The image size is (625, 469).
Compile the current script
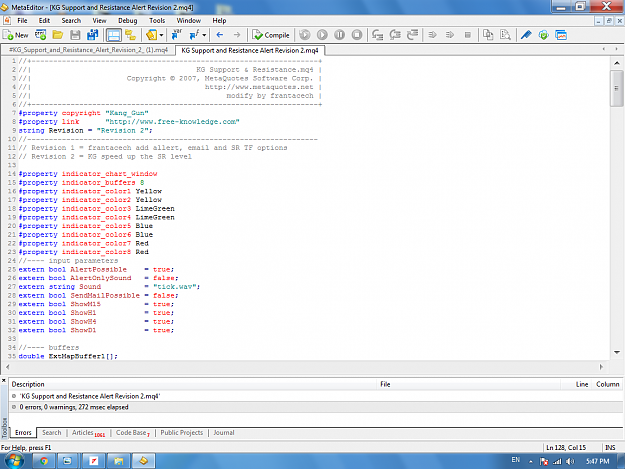[x=271, y=35]
